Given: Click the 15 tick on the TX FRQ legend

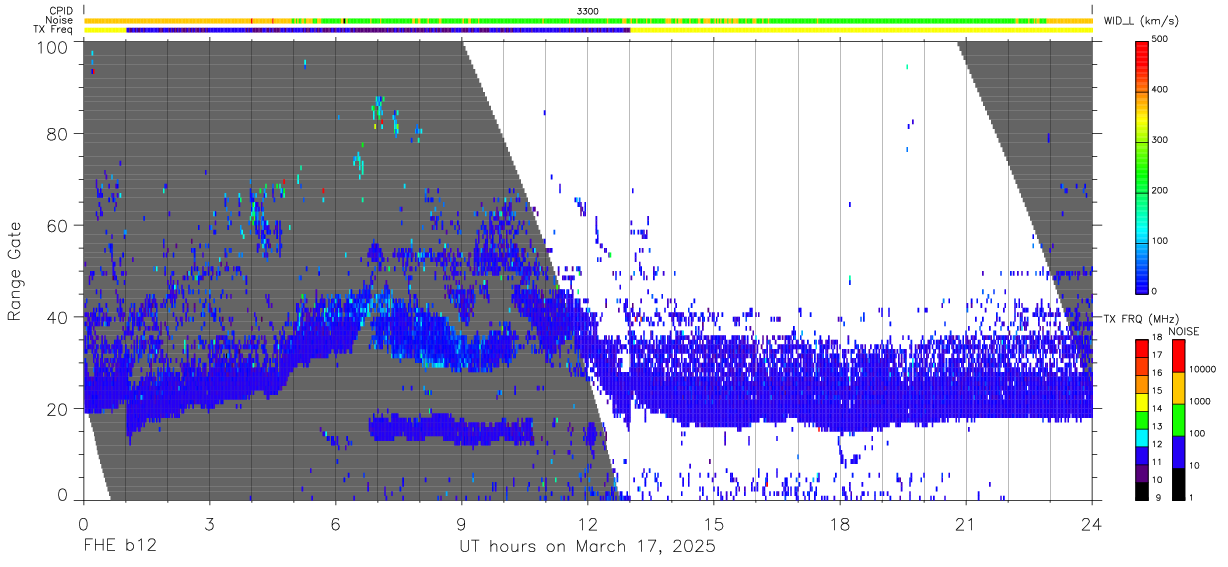Looking at the screenshot, I should click(1156, 393).
